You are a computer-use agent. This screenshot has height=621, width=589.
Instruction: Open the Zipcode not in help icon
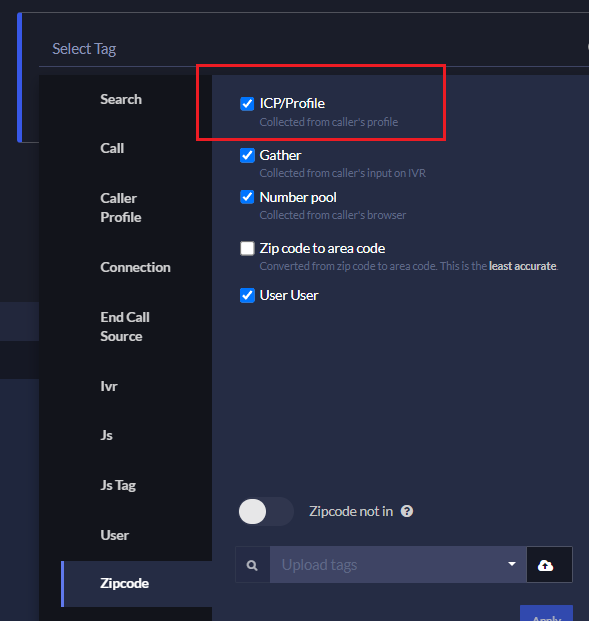[x=407, y=511]
